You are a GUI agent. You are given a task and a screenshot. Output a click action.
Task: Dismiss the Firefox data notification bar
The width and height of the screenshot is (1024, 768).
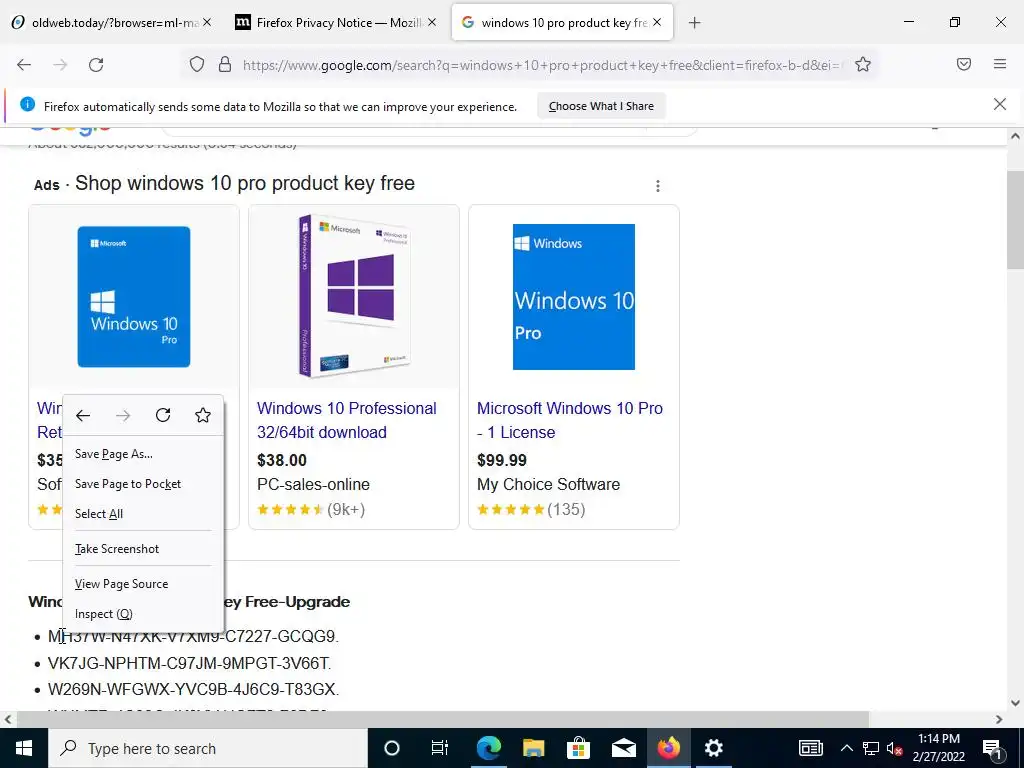1000,104
